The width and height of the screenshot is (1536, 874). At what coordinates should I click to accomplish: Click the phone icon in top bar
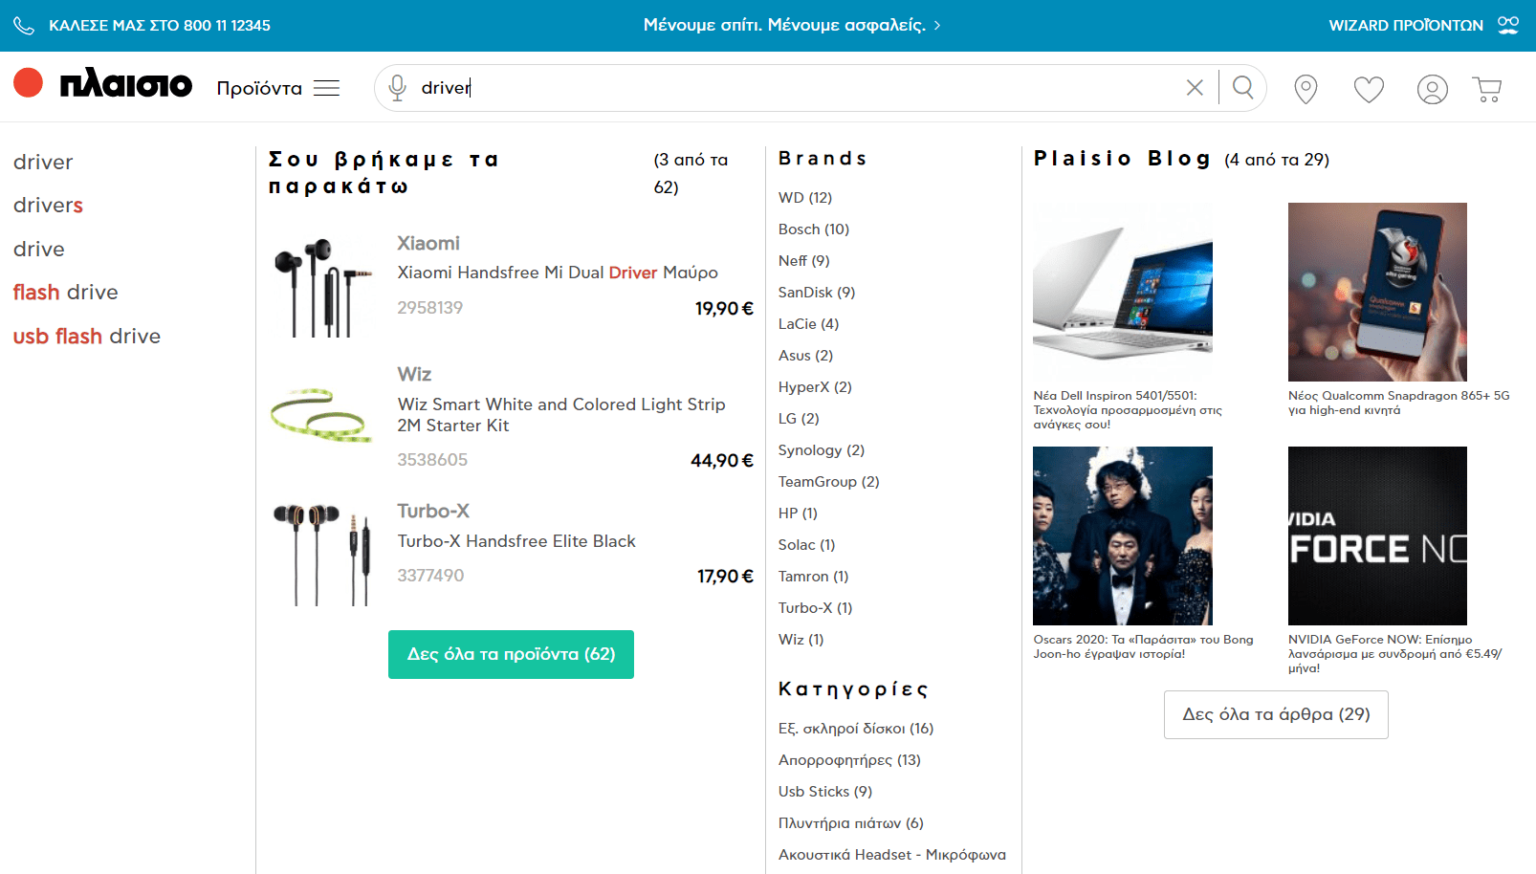pos(23,25)
